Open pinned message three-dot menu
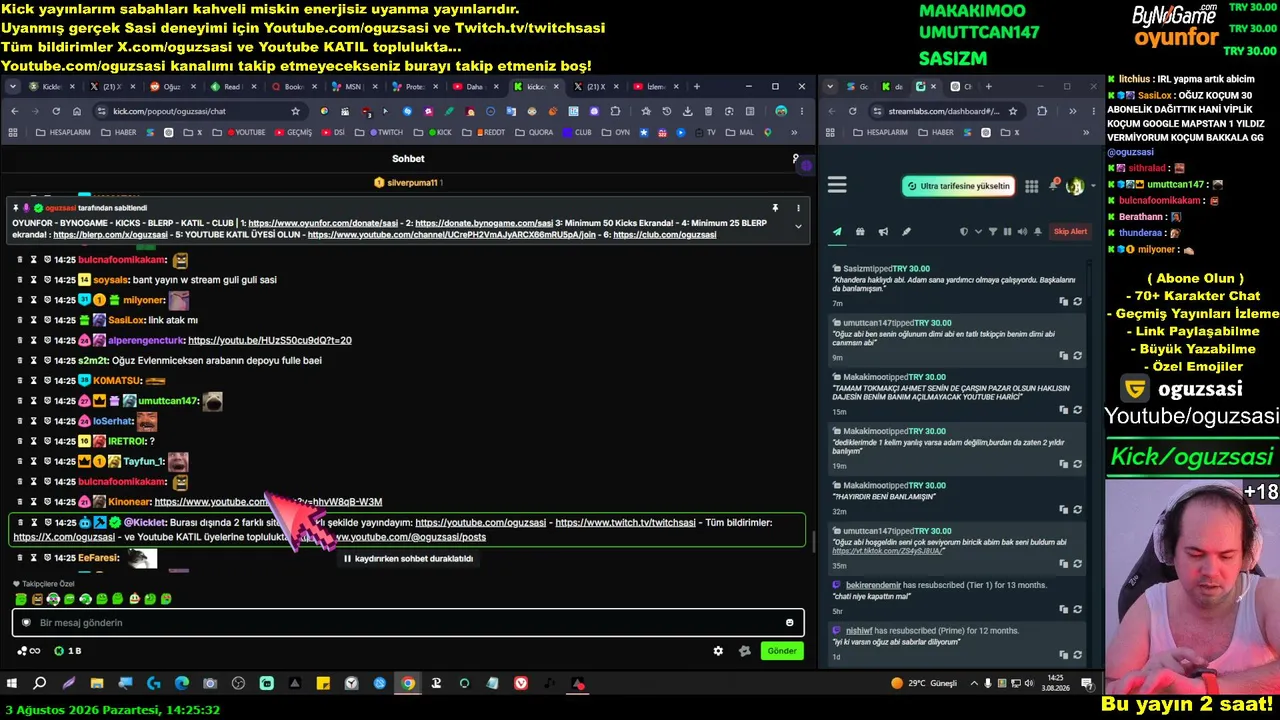This screenshot has height=720, width=1280. [x=798, y=208]
